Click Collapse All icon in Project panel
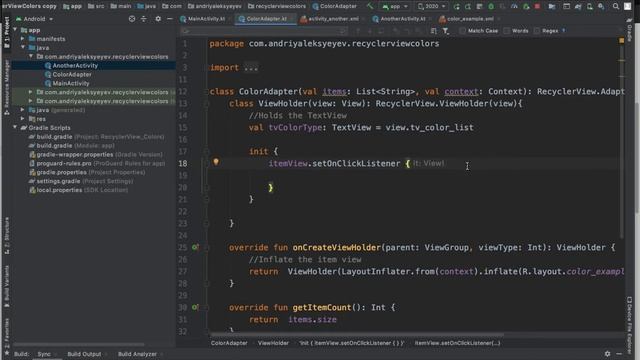The height and width of the screenshot is (360, 640). (144, 19)
